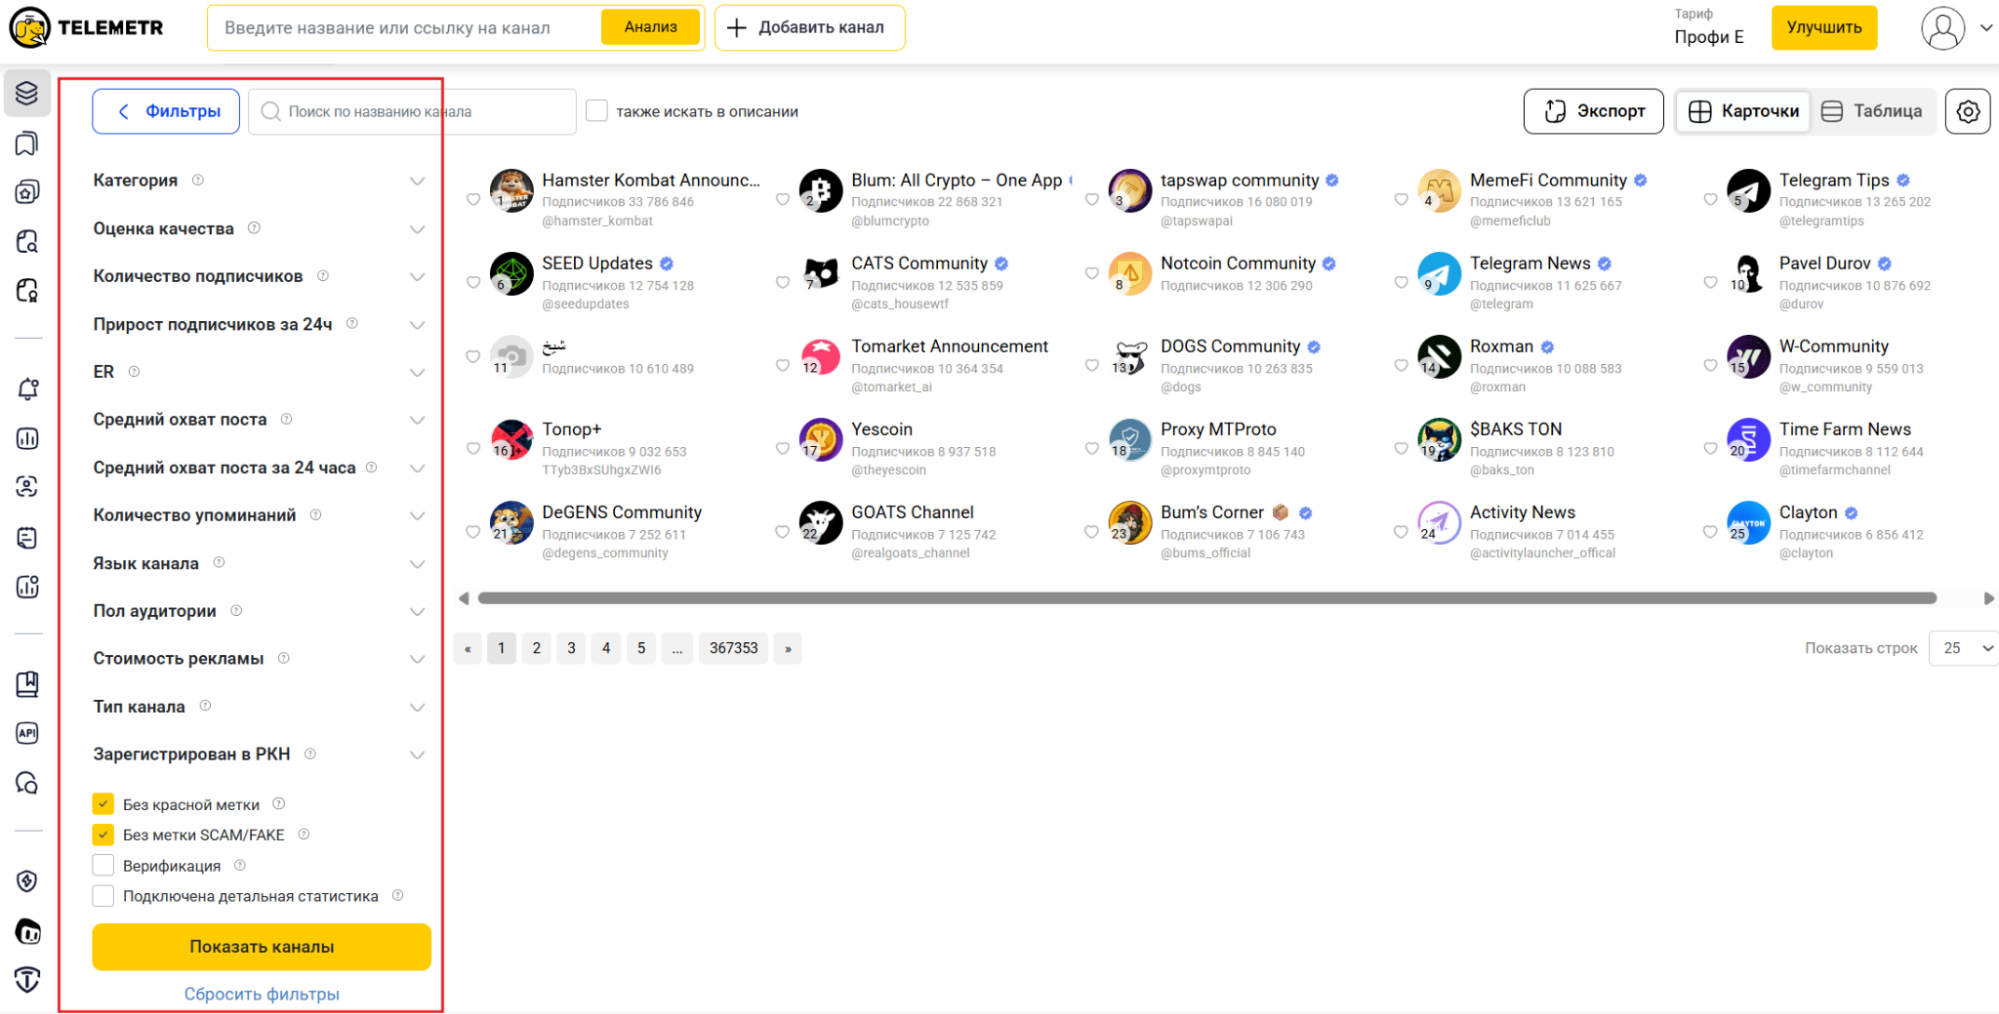Click 'Сбросить фильтры' link
This screenshot has height=1014, width=1999.
tap(262, 994)
